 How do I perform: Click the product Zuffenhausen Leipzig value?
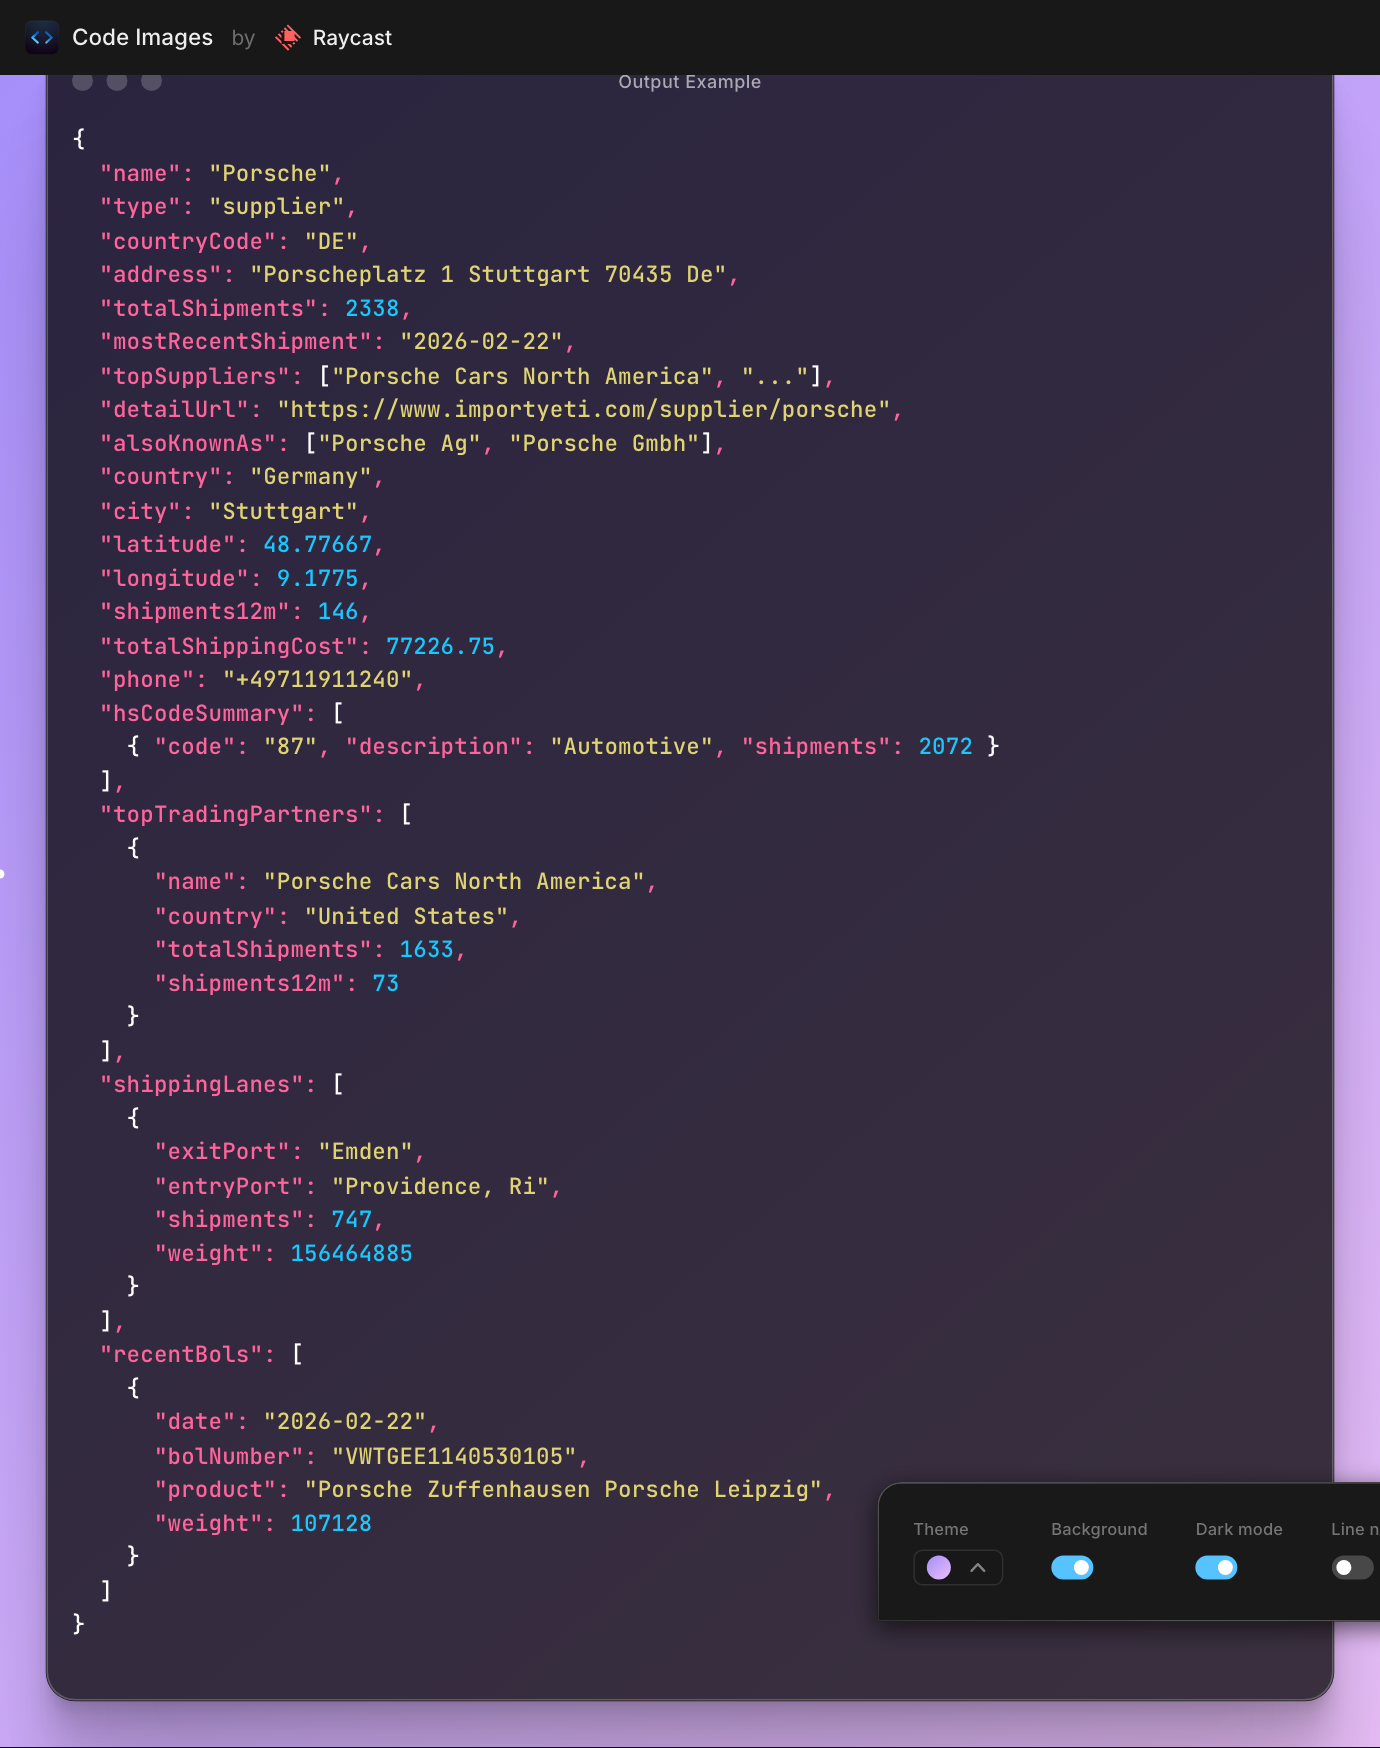(x=563, y=1490)
